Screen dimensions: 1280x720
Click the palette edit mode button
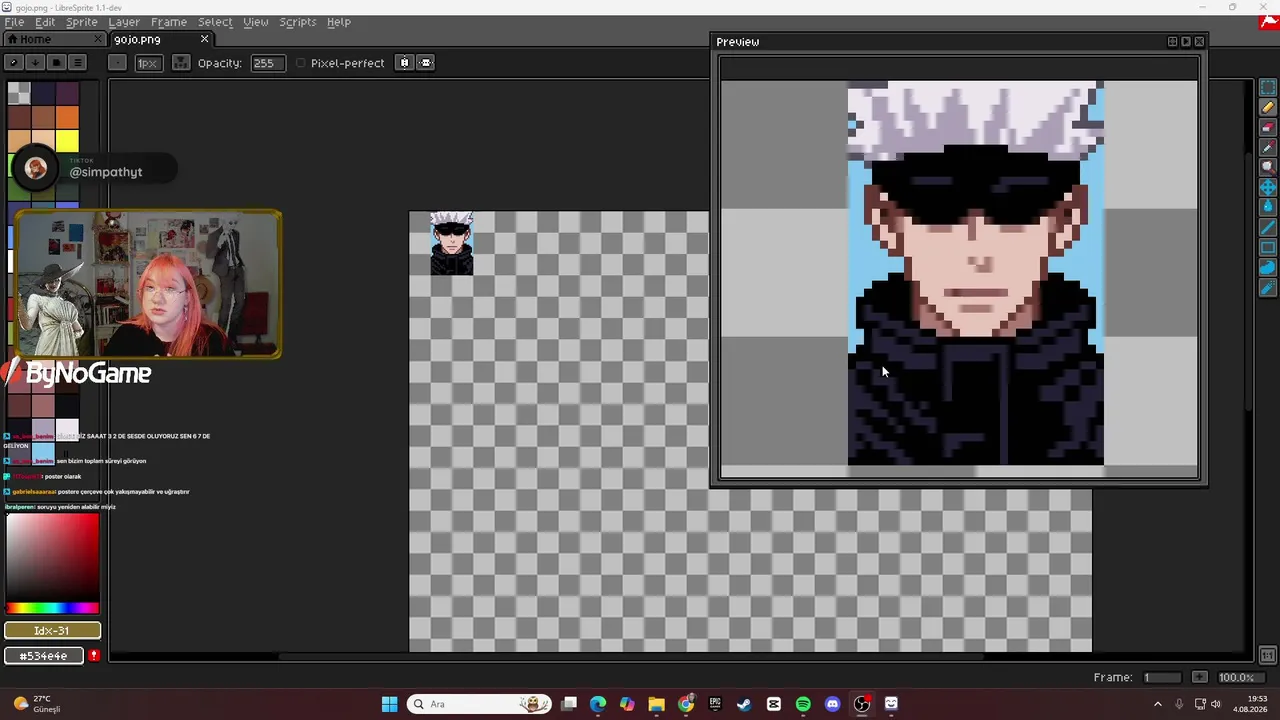click(x=13, y=63)
